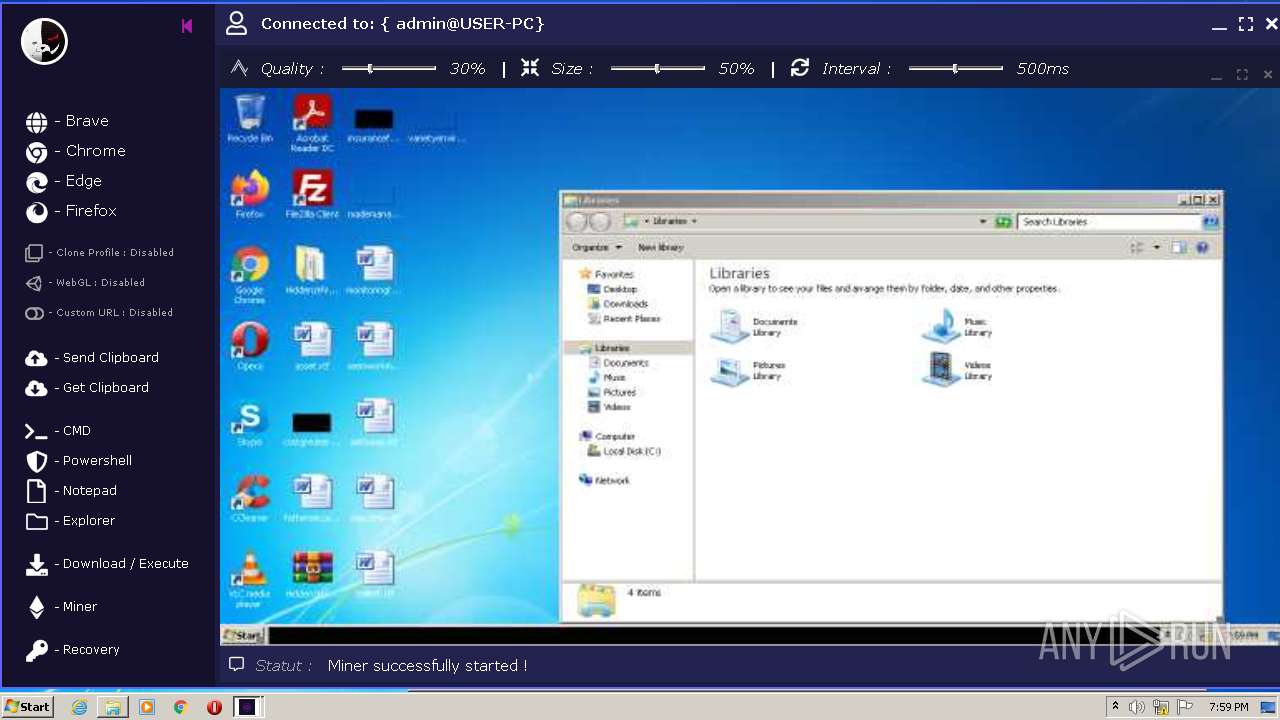Click the user icon beside Connected to
Image resolution: width=1280 pixels, height=720 pixels.
pos(236,23)
